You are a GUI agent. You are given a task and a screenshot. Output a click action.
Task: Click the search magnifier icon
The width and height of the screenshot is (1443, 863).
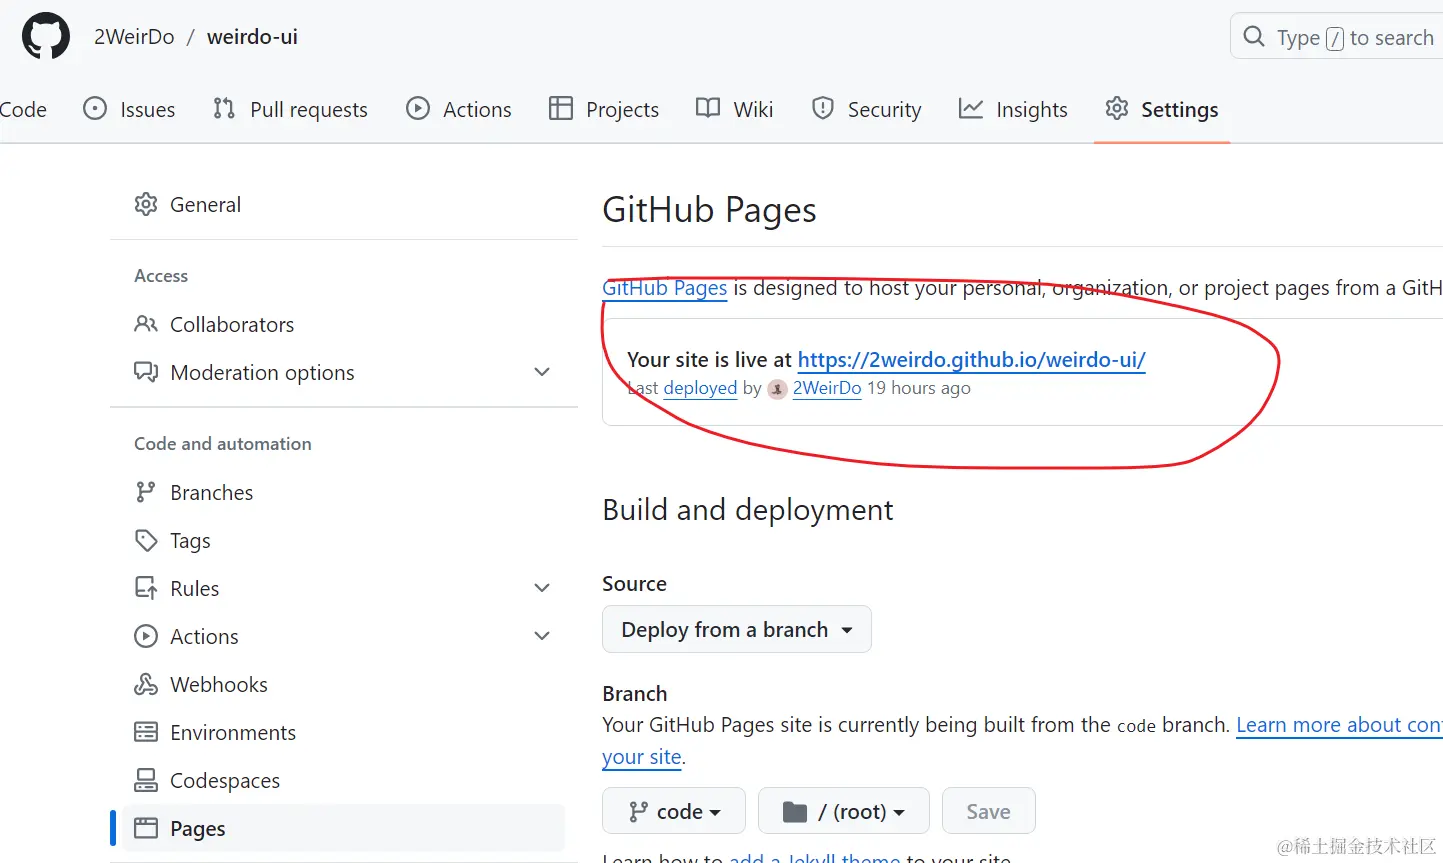[1254, 37]
